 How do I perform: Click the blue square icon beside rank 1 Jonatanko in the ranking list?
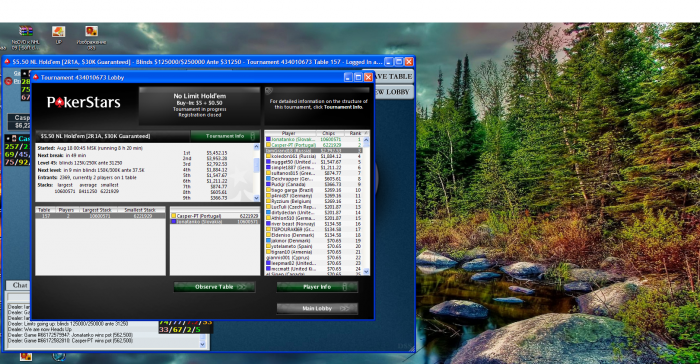268,139
